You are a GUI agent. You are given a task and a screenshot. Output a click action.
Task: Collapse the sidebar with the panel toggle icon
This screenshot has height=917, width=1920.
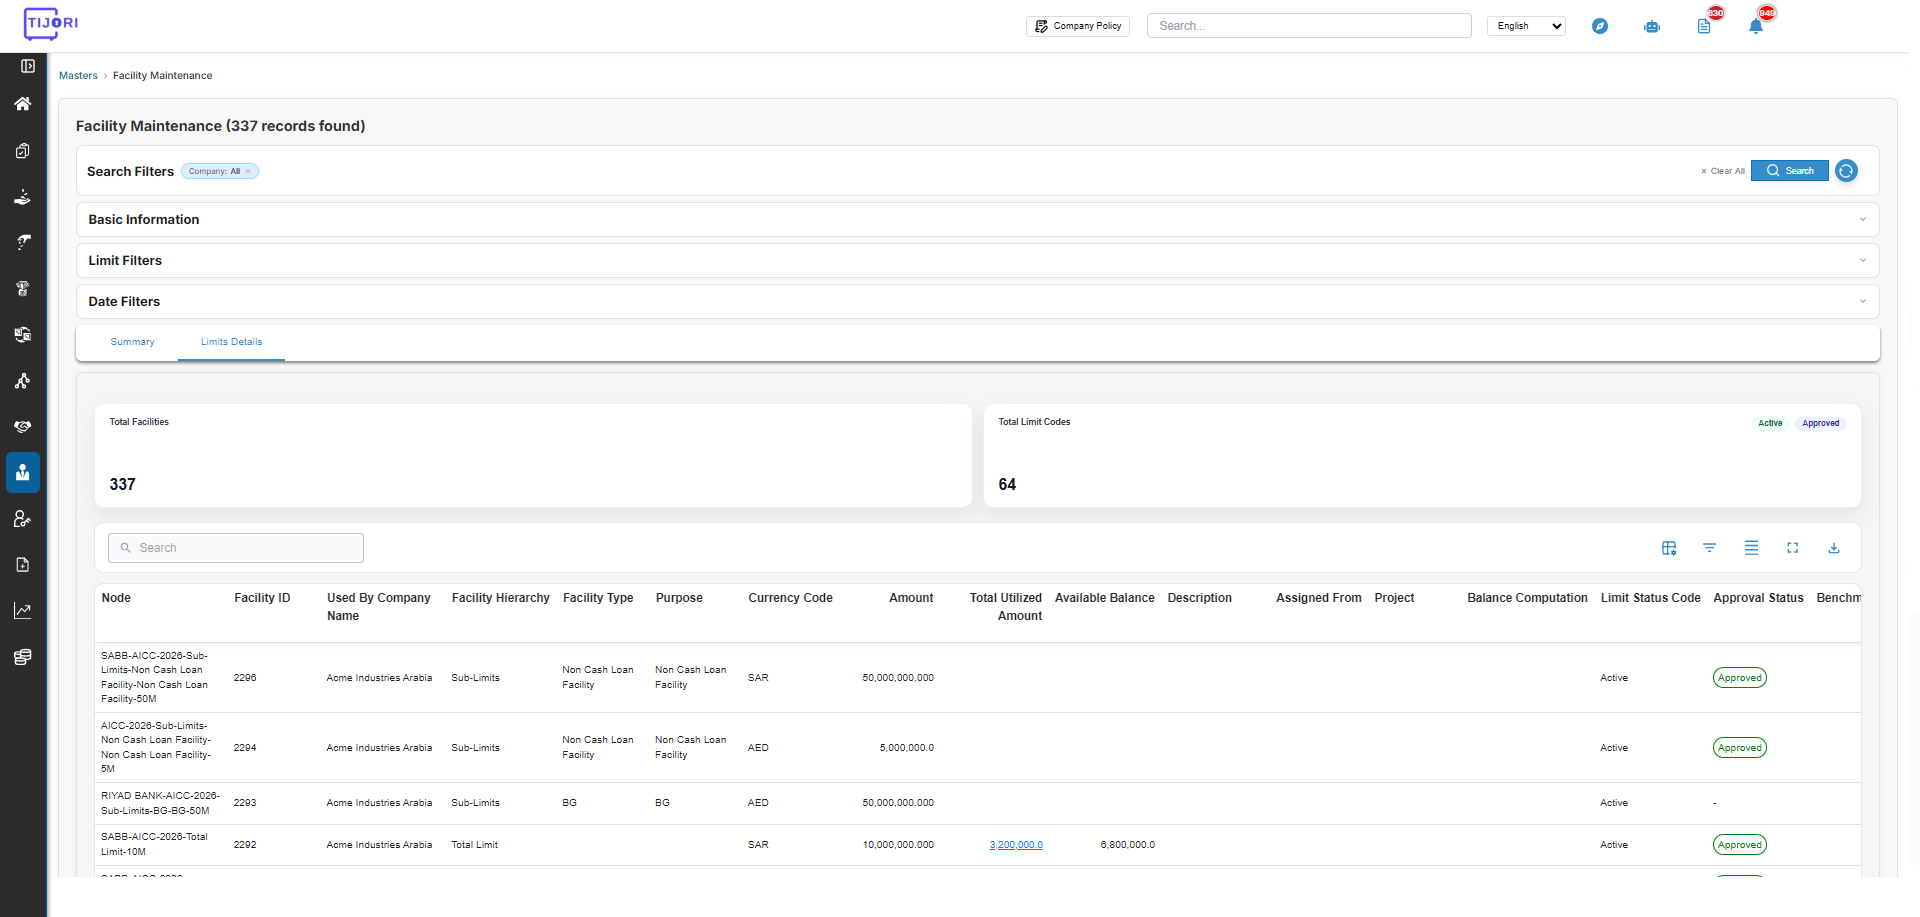[28, 66]
